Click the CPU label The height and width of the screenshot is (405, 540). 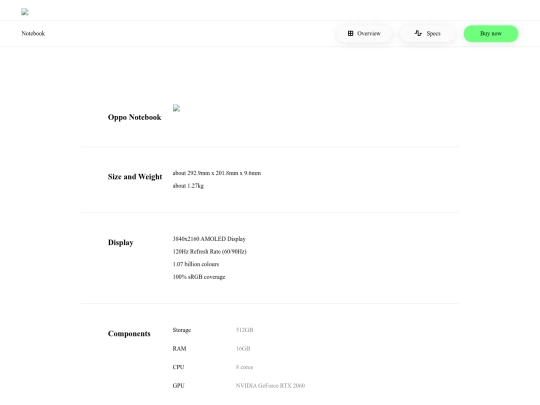(x=178, y=367)
